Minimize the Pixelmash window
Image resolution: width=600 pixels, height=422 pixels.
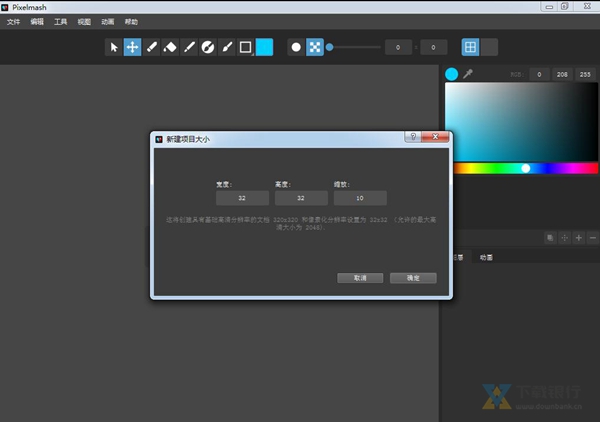pyautogui.click(x=549, y=7)
